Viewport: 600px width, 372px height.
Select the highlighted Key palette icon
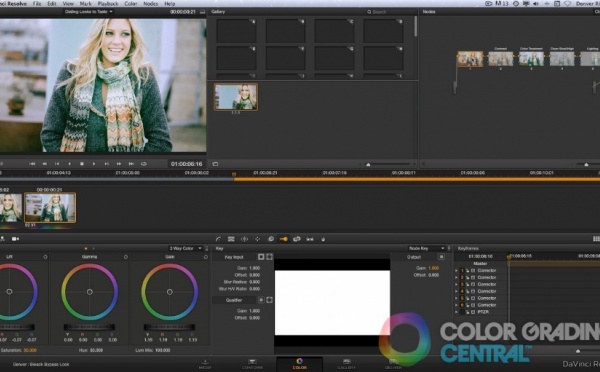284,239
